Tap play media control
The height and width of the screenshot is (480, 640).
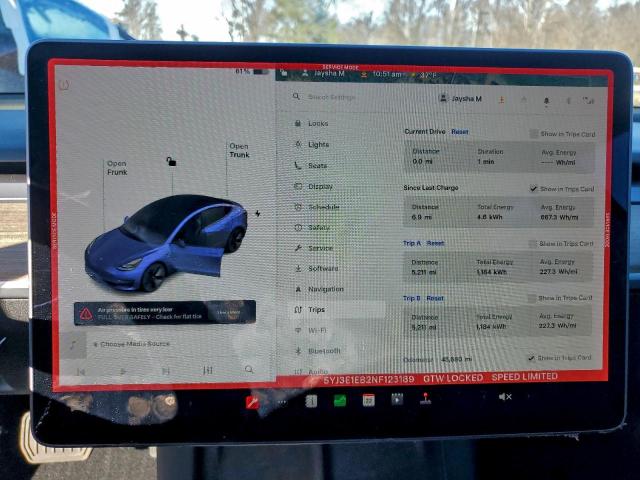pyautogui.click(x=123, y=371)
